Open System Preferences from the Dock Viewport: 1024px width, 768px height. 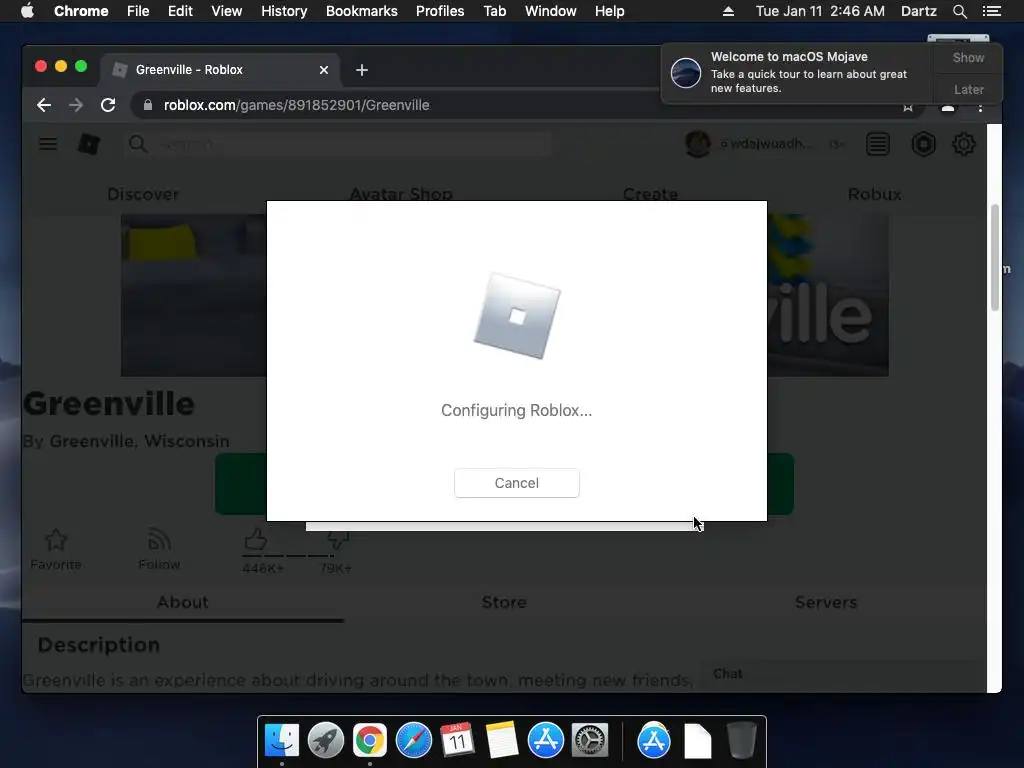point(590,740)
